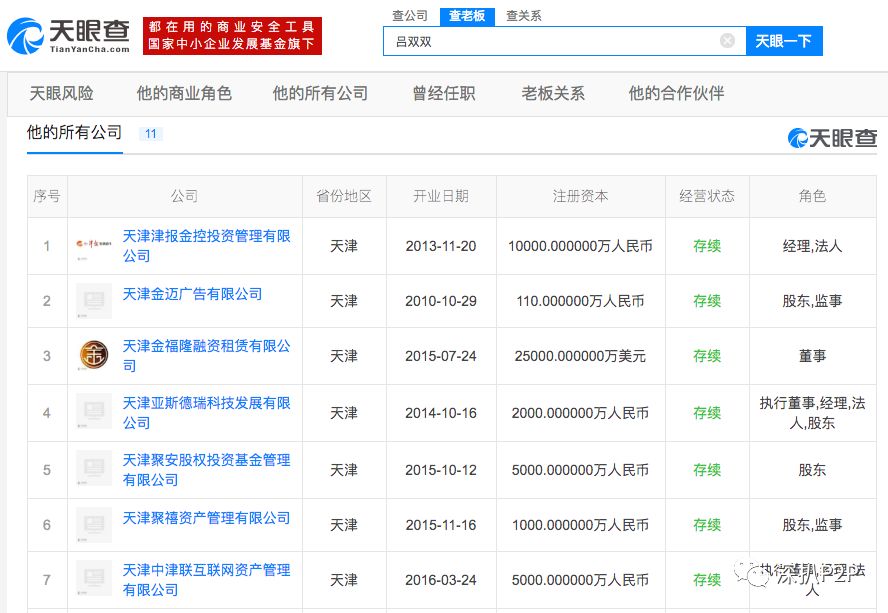Click the gold 金 logo of 天津金福隆融资租赁
The image size is (888, 613).
(94, 356)
